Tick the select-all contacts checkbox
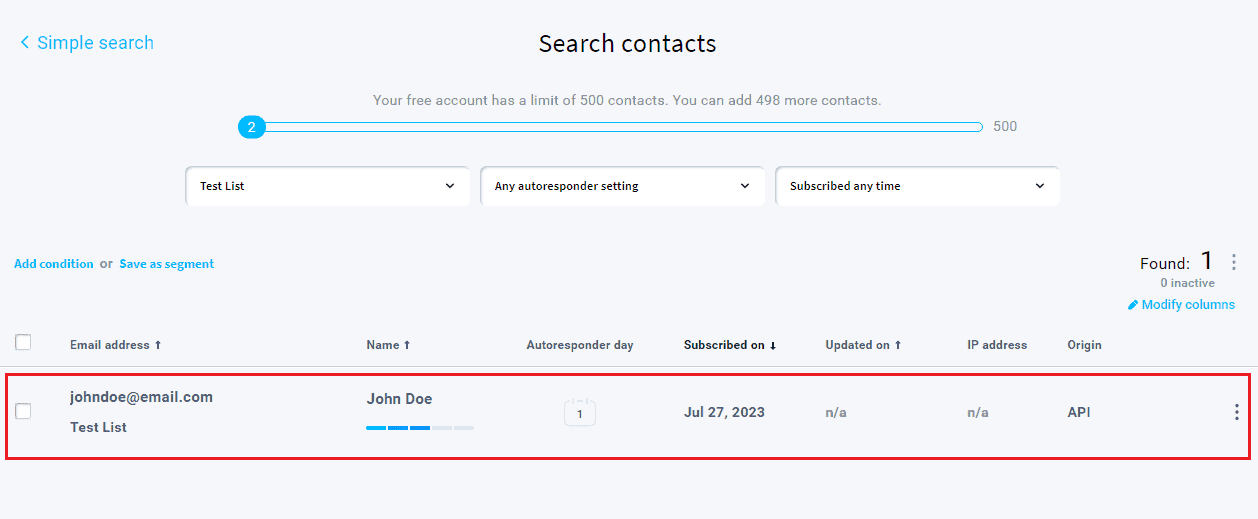1258x519 pixels. click(x=23, y=343)
